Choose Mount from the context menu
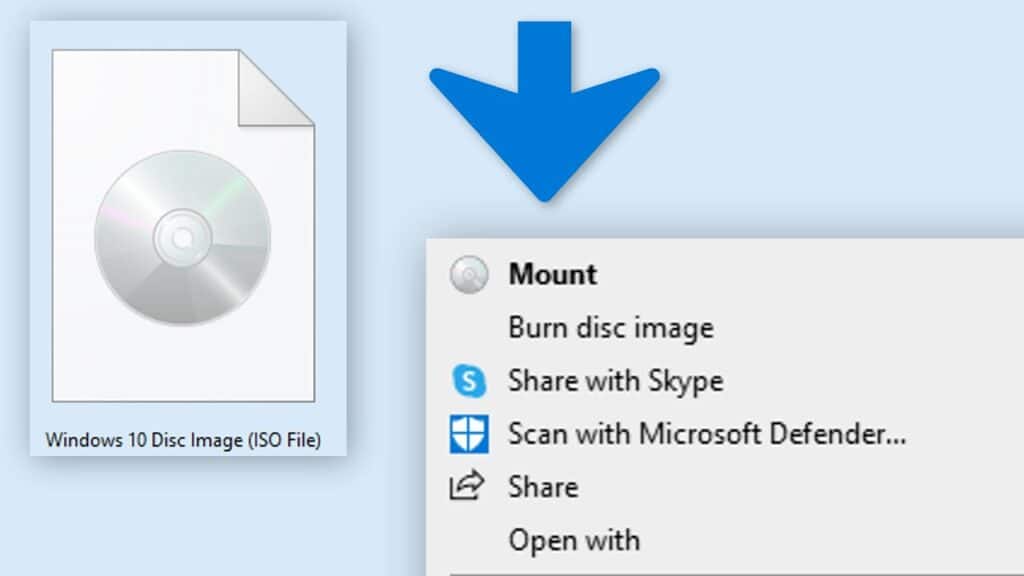This screenshot has width=1024, height=576. (553, 275)
